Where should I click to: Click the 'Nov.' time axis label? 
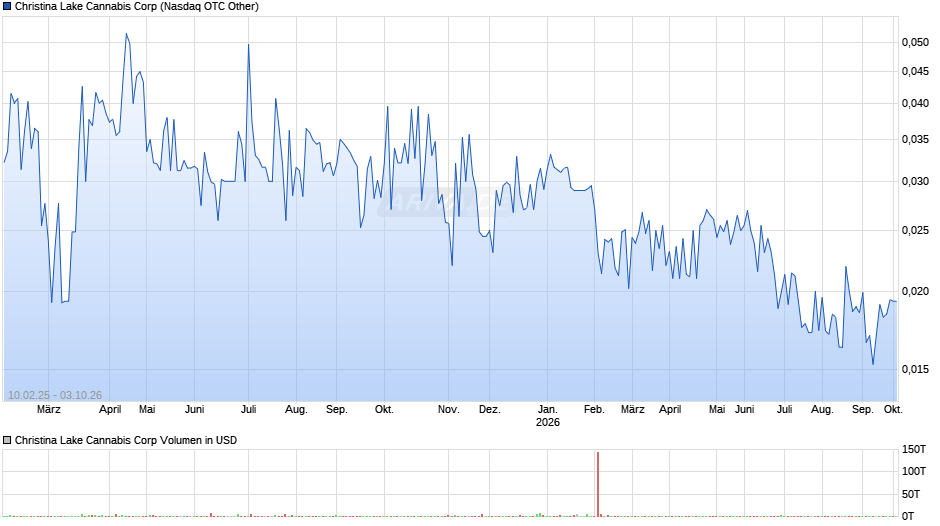point(448,410)
